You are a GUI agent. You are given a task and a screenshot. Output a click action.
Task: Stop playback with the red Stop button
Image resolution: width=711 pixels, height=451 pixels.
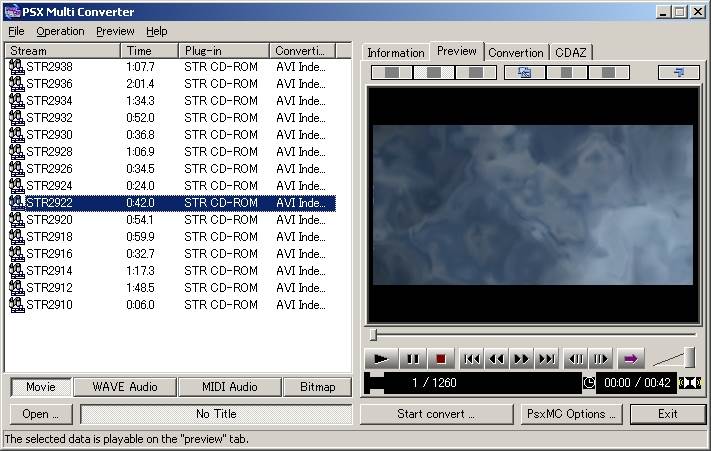pyautogui.click(x=440, y=359)
